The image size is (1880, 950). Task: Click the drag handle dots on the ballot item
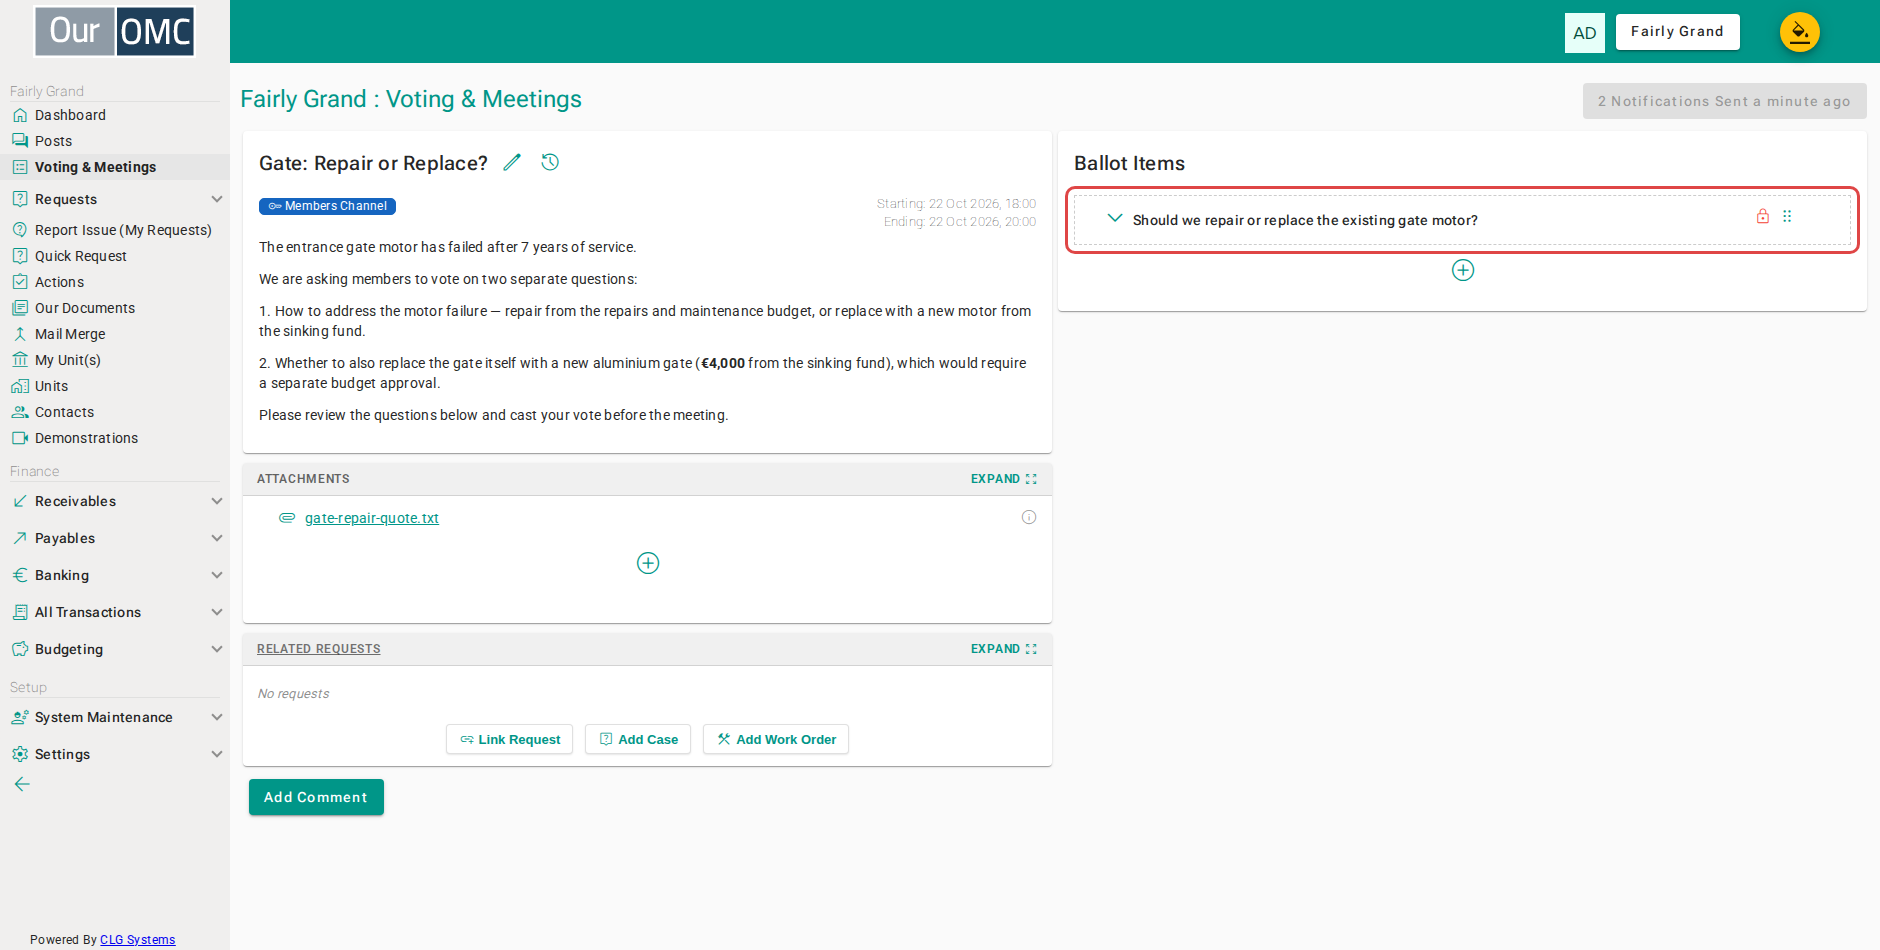coord(1787,216)
